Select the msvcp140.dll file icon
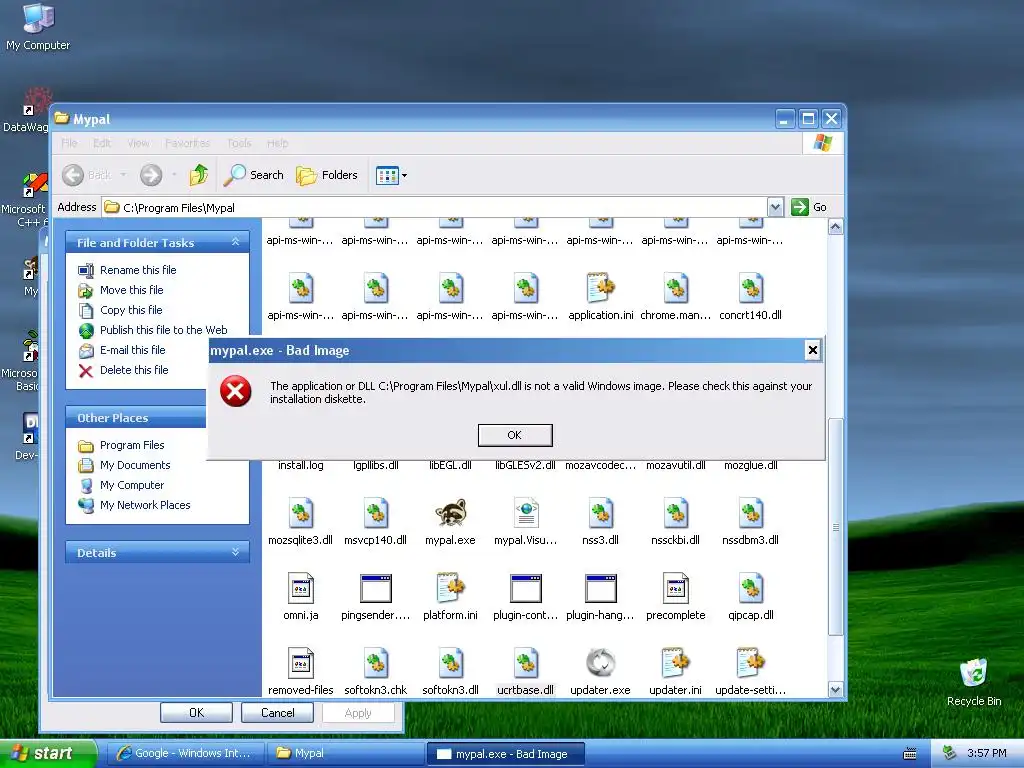Viewport: 1024px width, 768px height. [376, 513]
